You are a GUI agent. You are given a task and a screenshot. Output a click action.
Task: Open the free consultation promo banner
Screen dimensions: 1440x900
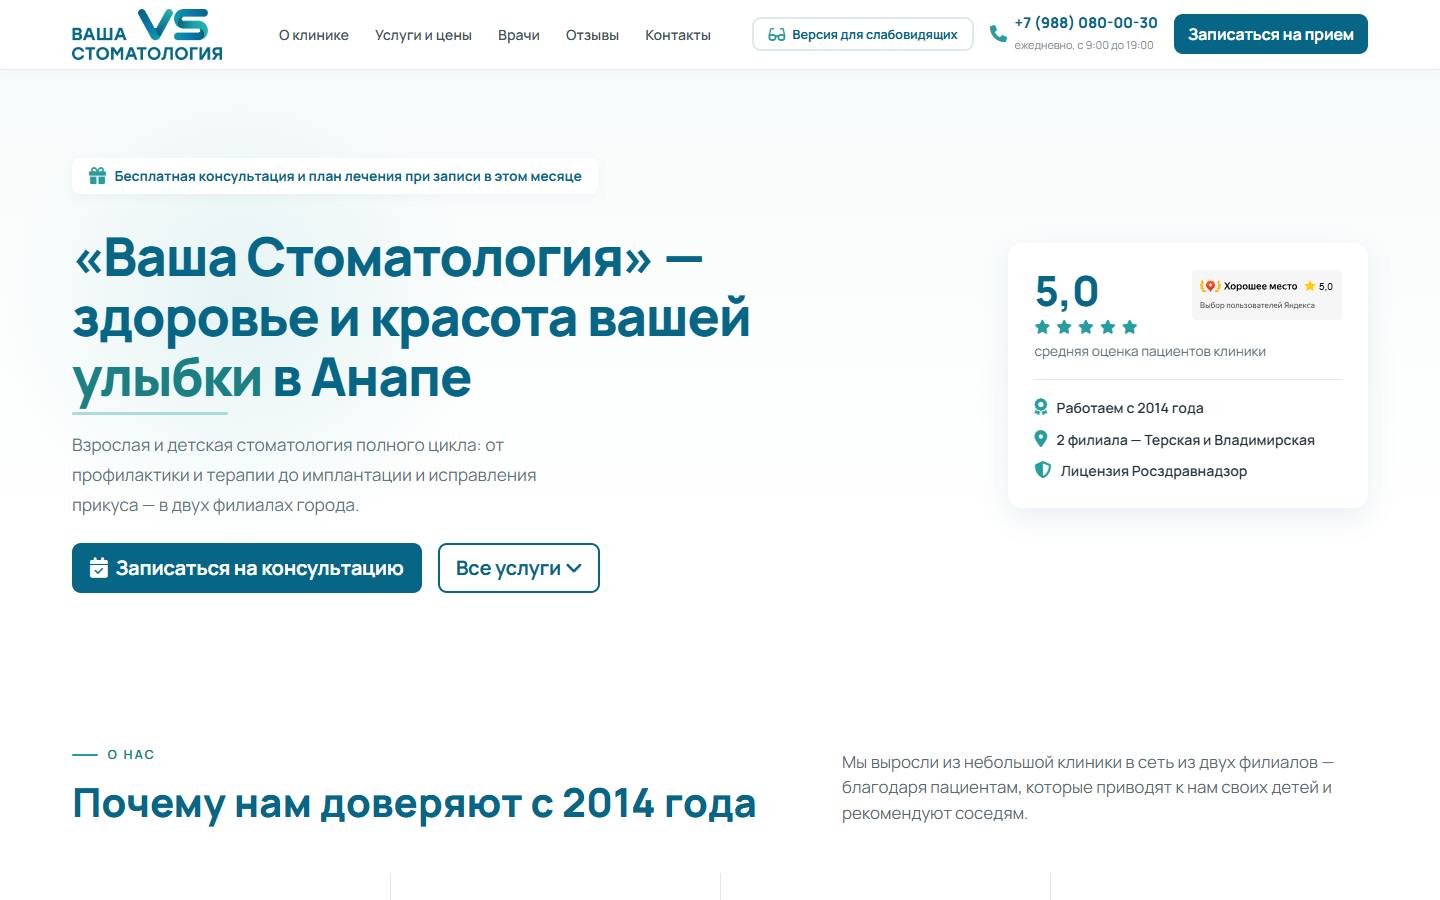(335, 176)
